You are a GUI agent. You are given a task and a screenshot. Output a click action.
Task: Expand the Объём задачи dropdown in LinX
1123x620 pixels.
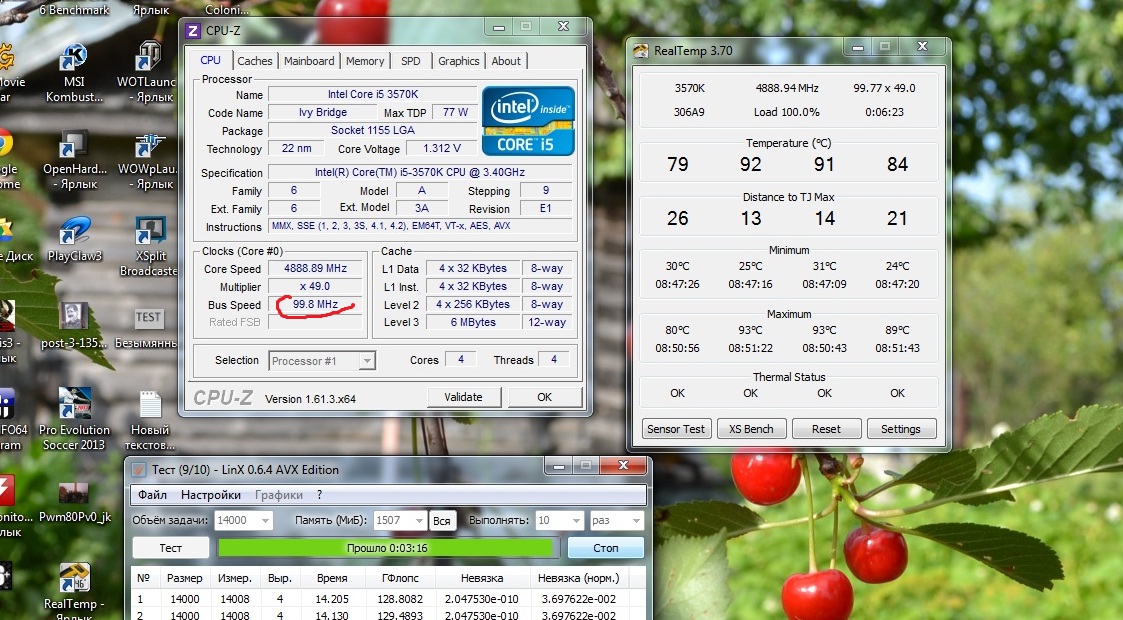coord(263,520)
